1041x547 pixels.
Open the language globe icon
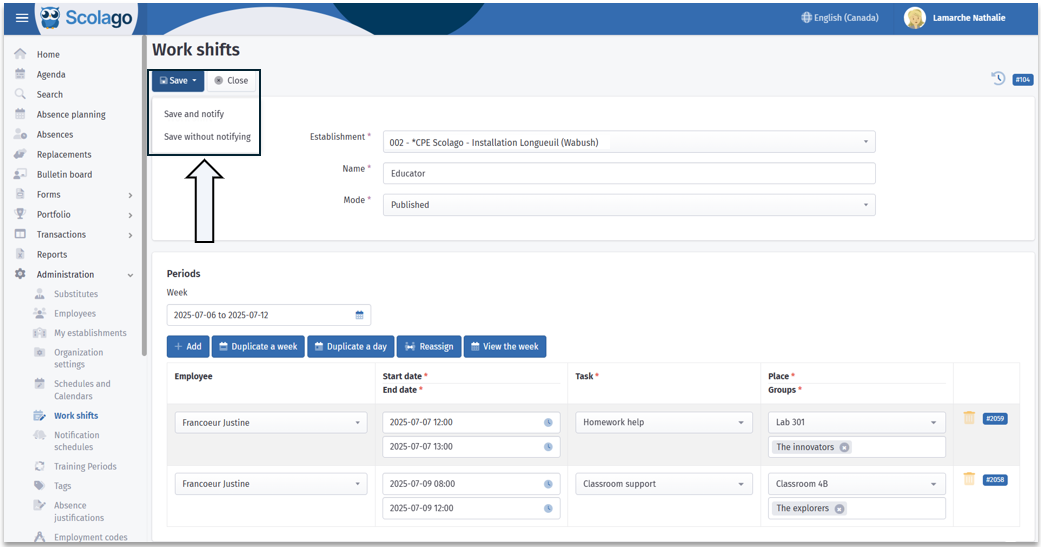(x=806, y=18)
